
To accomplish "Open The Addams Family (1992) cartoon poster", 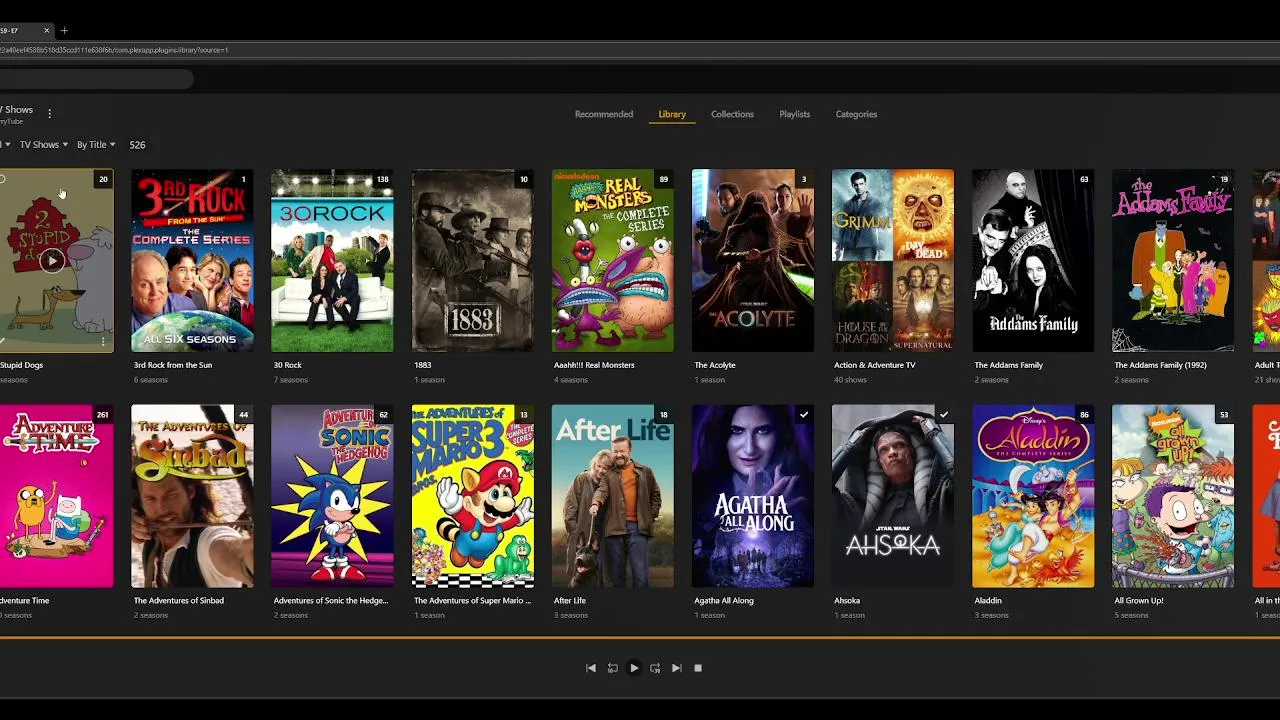I will click(x=1173, y=261).
